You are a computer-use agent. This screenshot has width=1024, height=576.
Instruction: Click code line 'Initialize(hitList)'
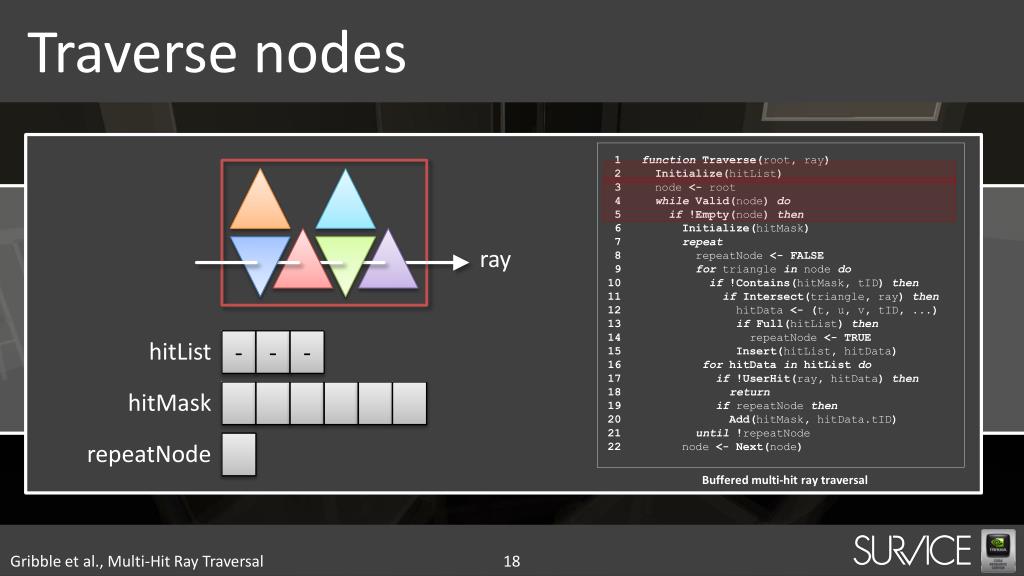click(718, 174)
